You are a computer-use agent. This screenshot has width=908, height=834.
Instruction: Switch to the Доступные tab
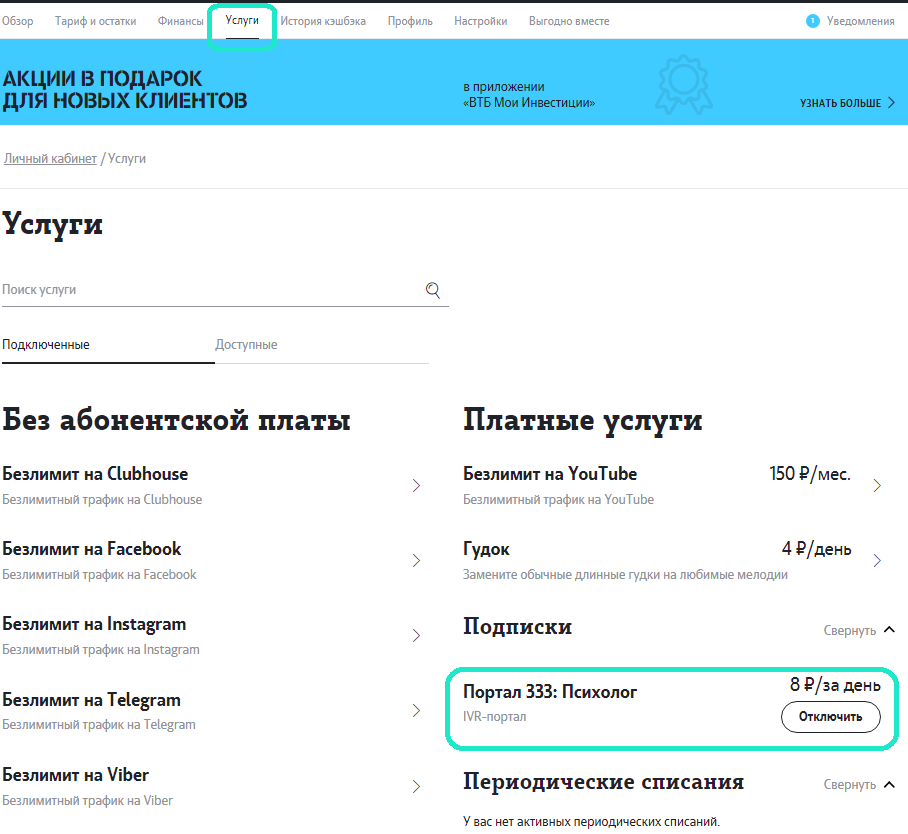tap(246, 345)
